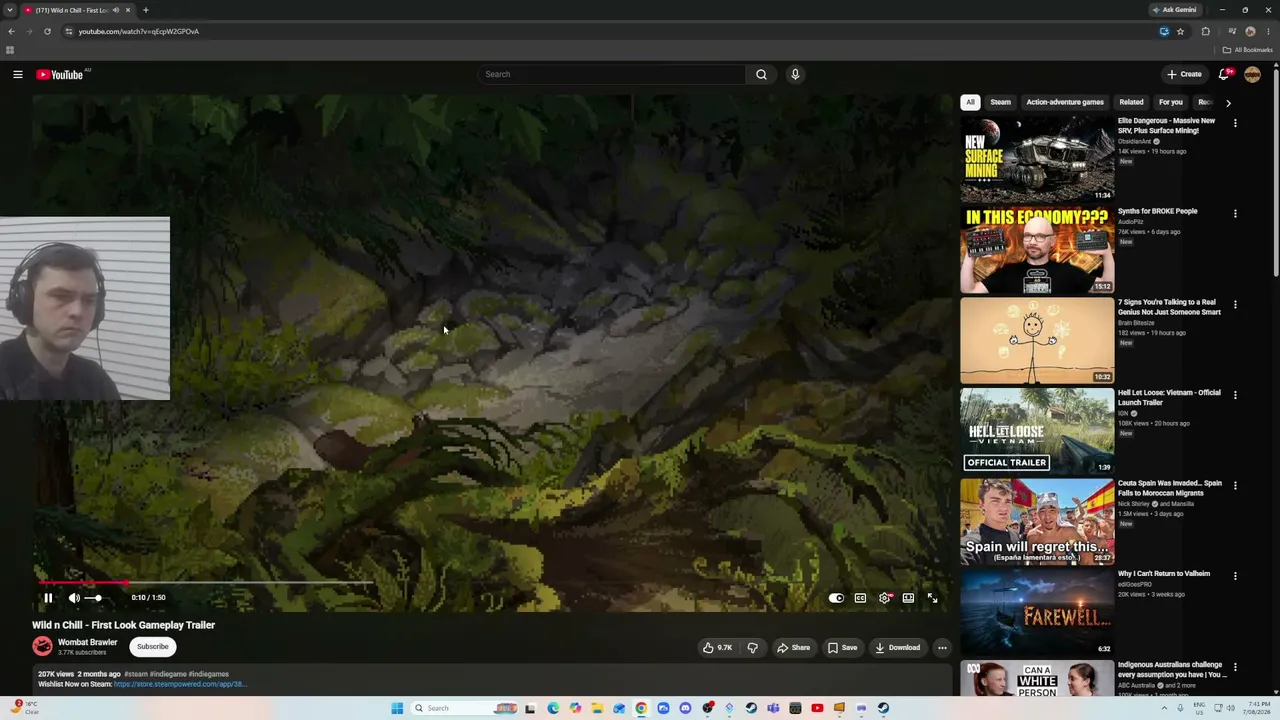Subscribe to Wombat Brawler
This screenshot has height=720, width=1280.
153,647
